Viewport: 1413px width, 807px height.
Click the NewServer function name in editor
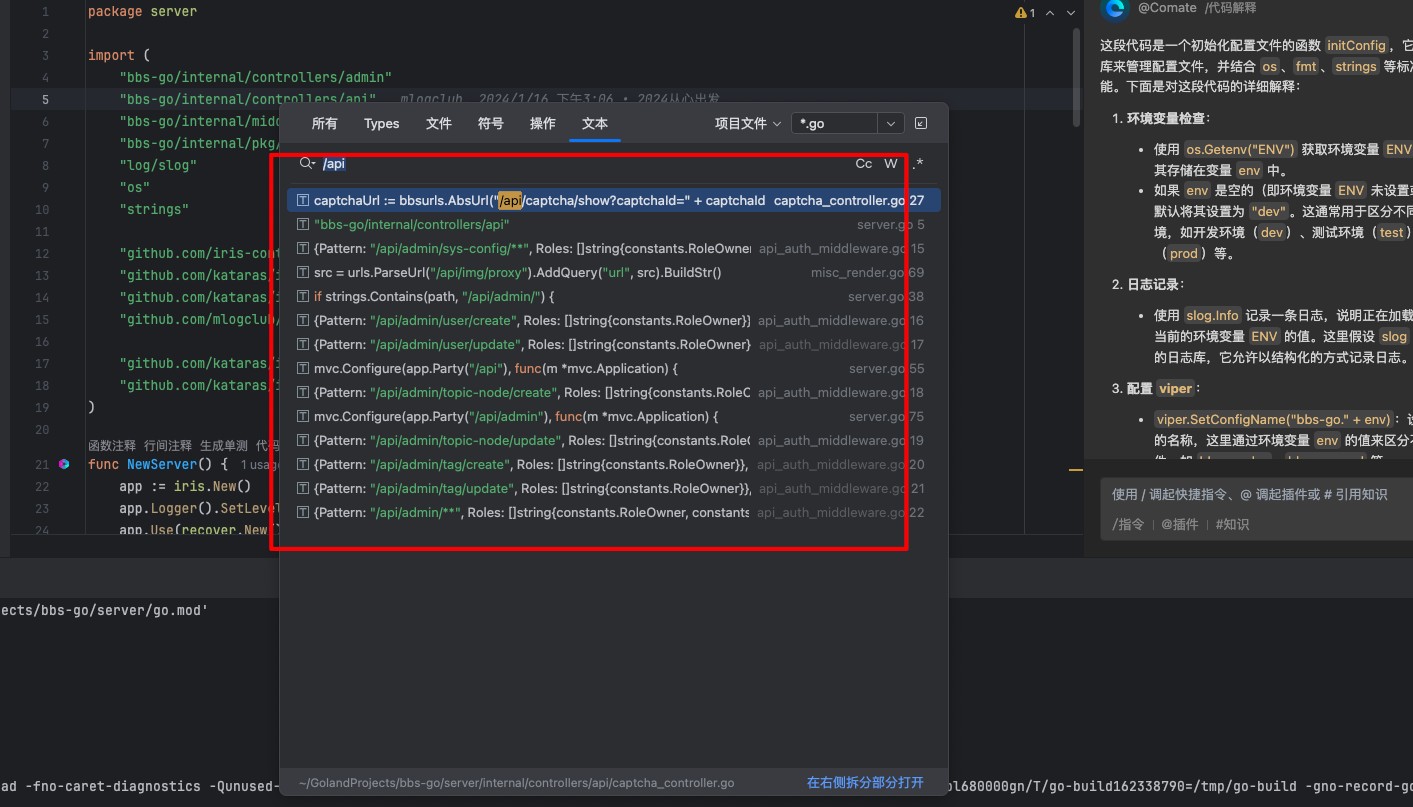(x=163, y=464)
